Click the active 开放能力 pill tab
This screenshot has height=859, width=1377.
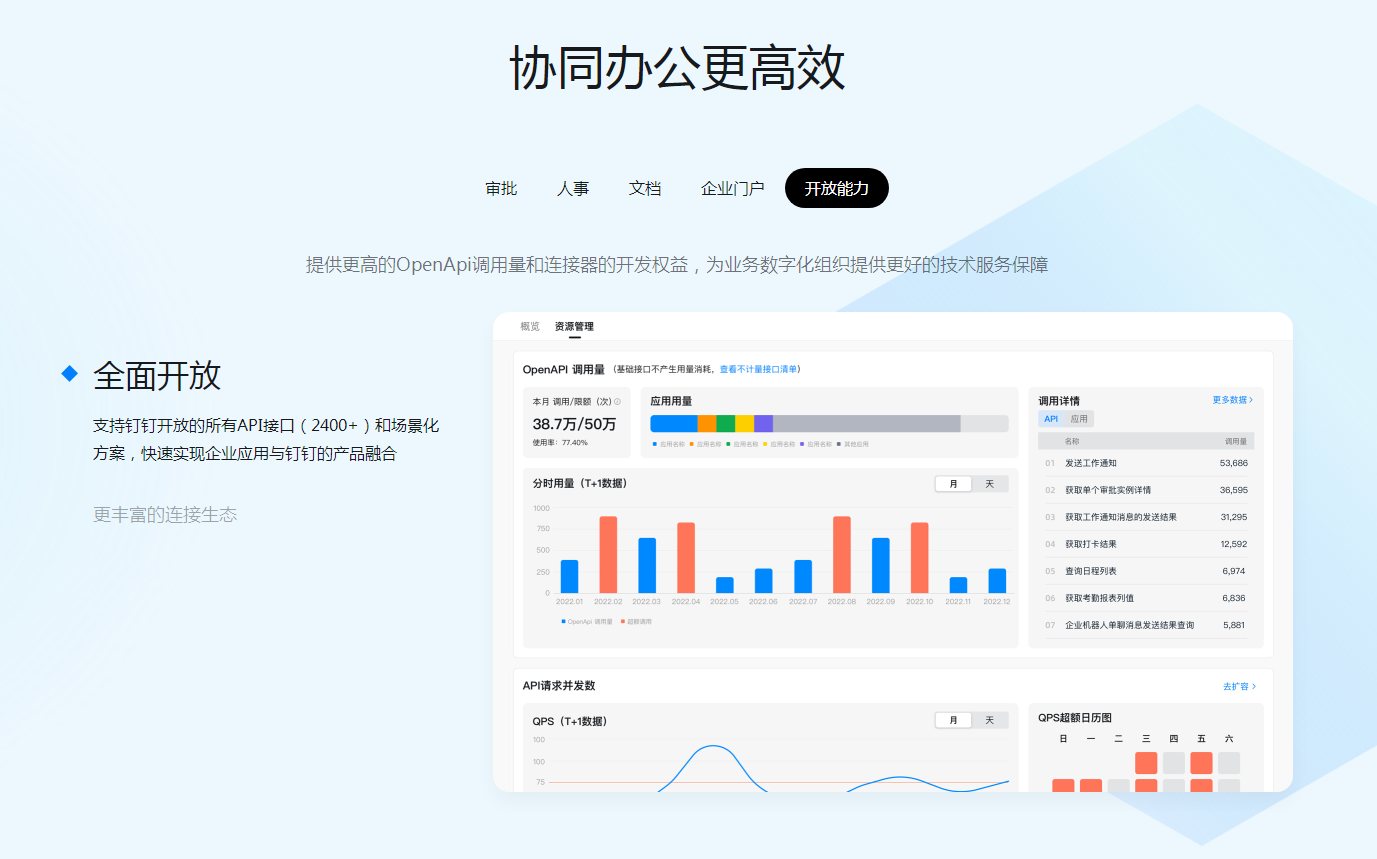pos(837,188)
